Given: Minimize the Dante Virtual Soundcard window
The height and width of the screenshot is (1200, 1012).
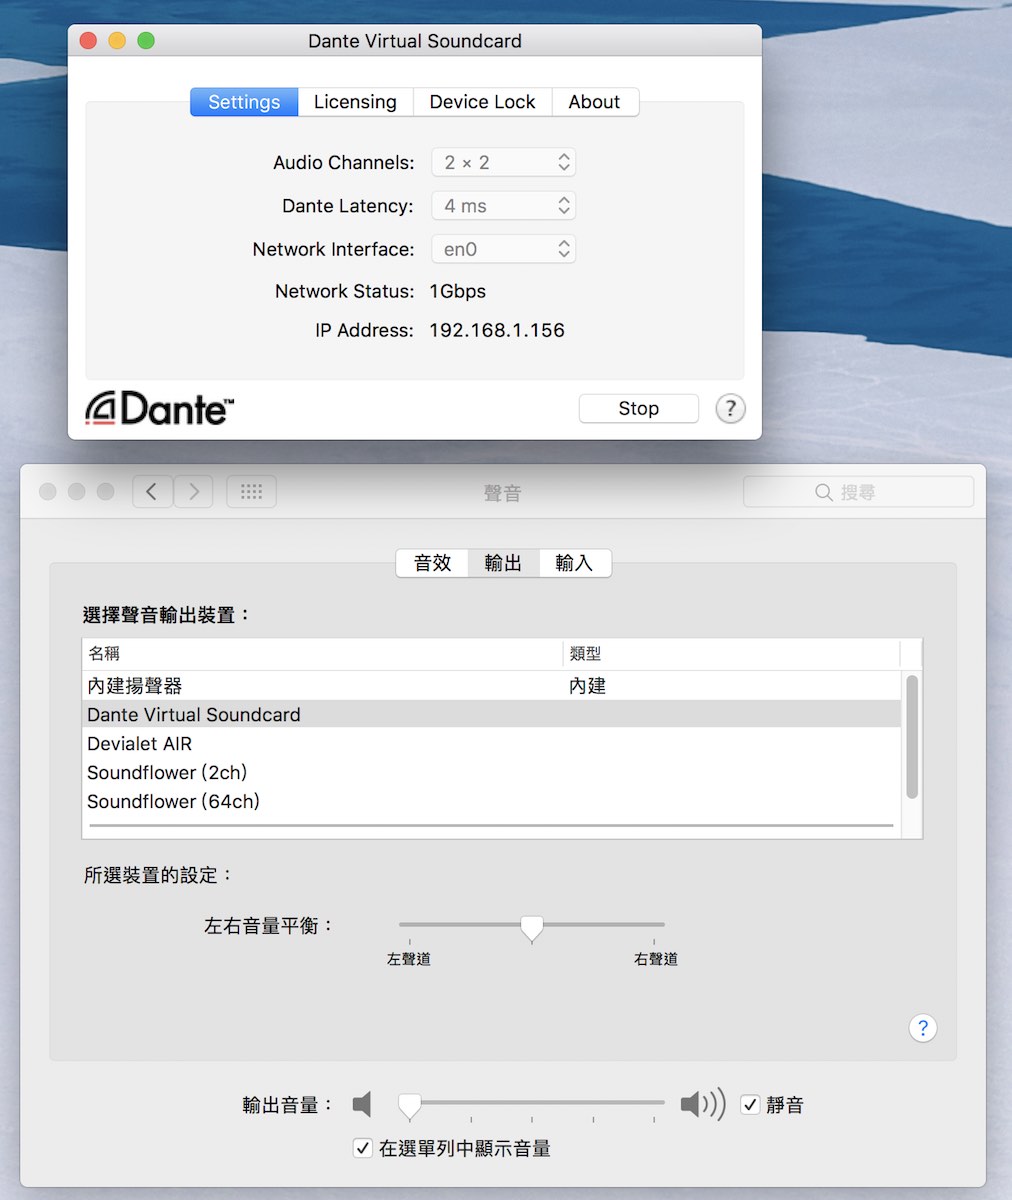Looking at the screenshot, I should pyautogui.click(x=117, y=40).
